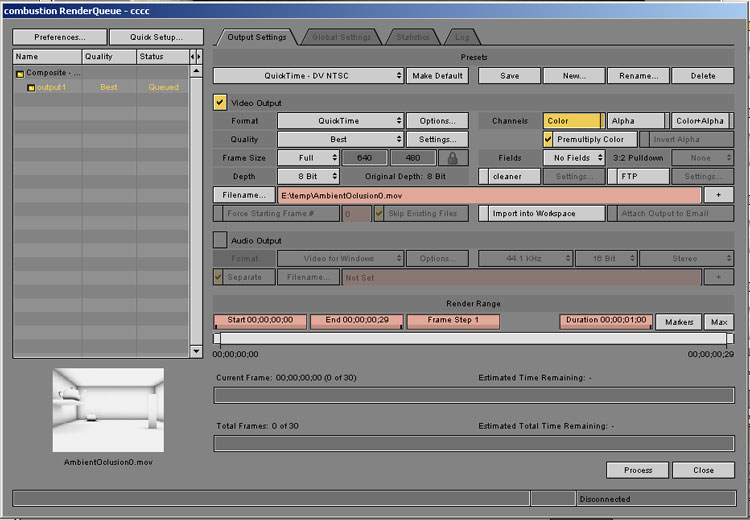
Task: Create a New preset
Action: pyautogui.click(x=574, y=76)
